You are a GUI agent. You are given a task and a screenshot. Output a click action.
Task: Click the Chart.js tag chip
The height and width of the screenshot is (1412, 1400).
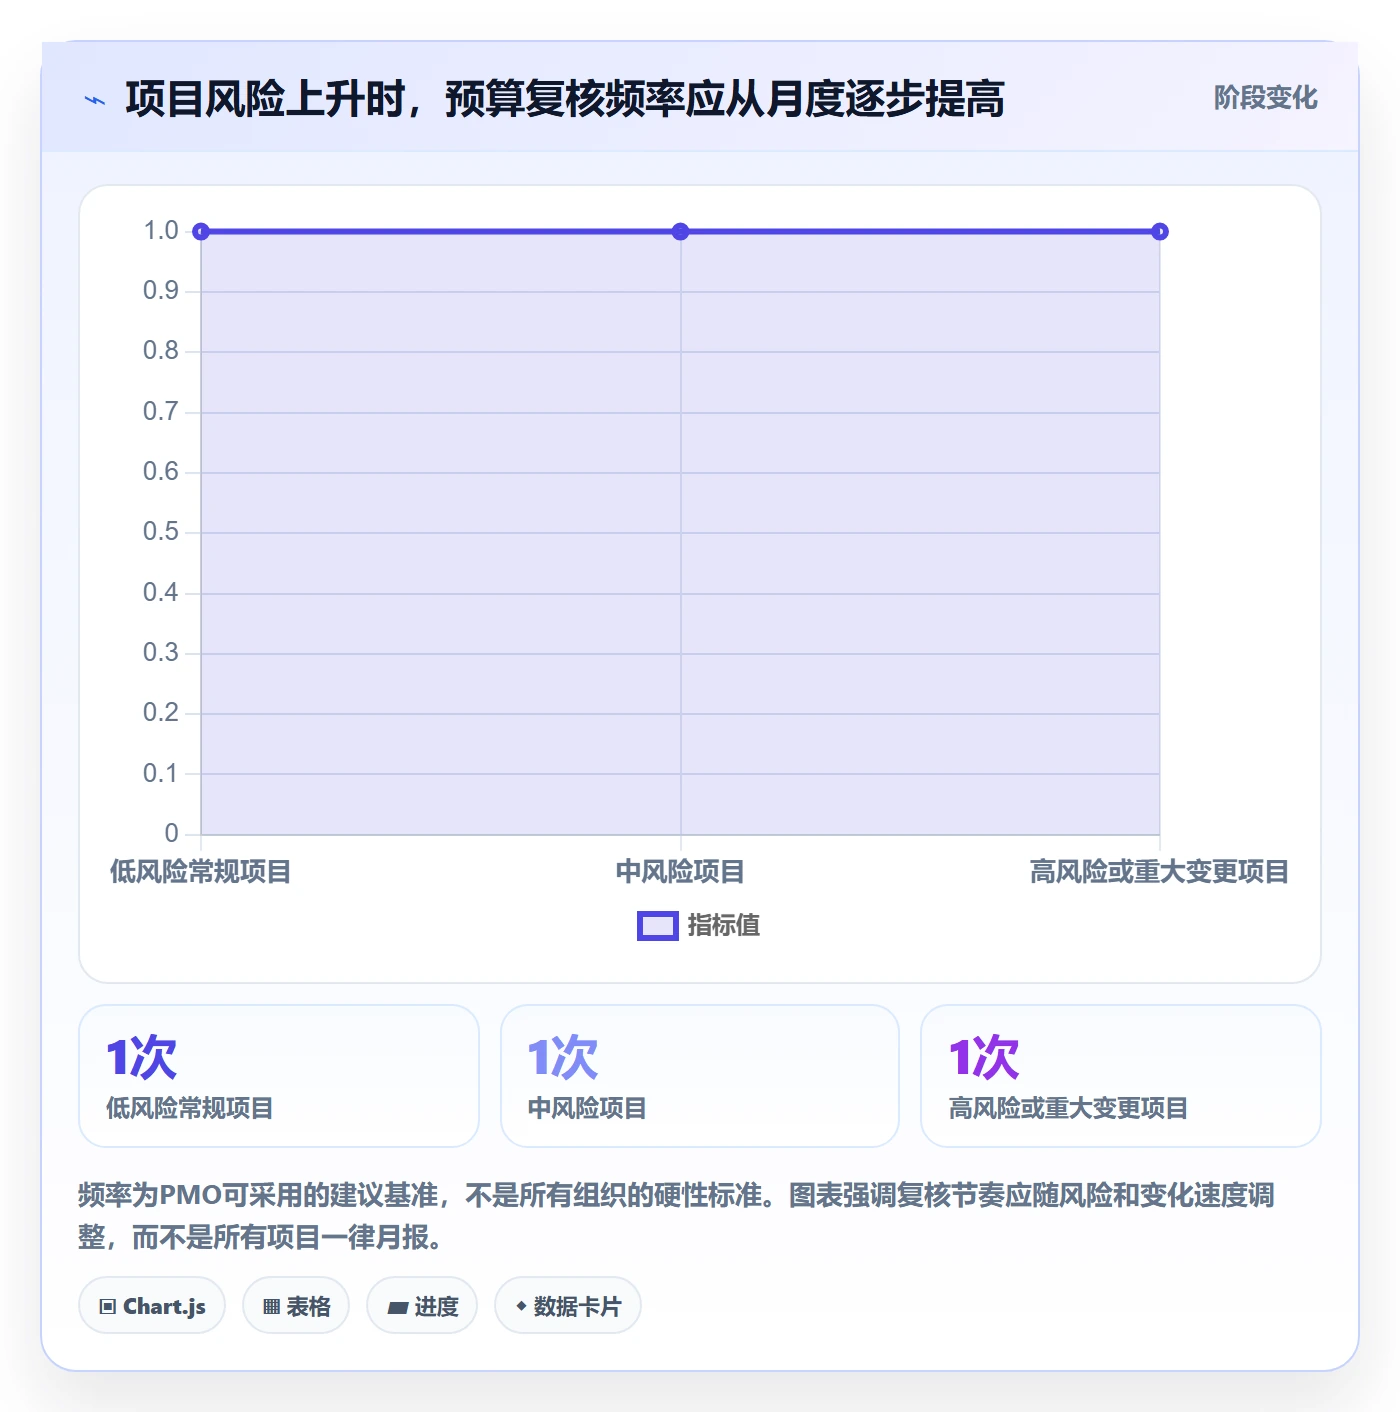(x=152, y=1306)
